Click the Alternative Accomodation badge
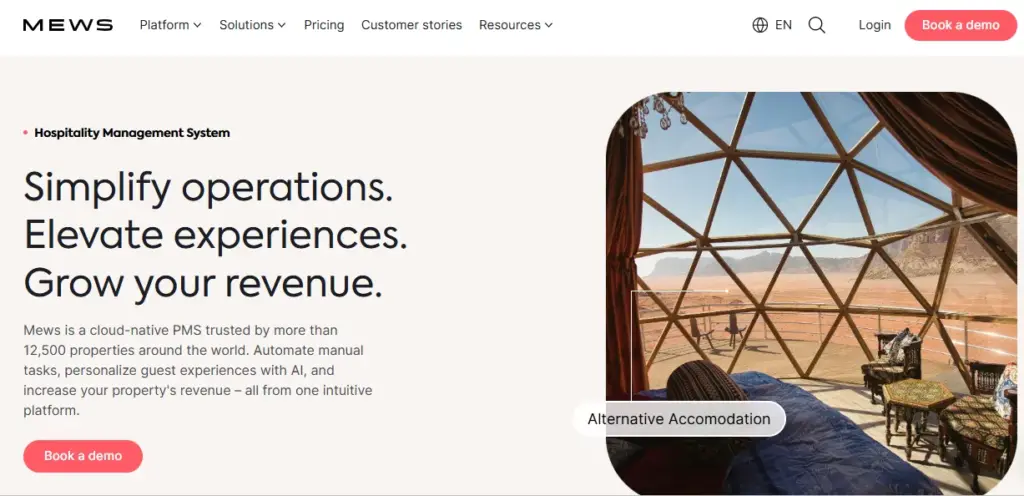1024x496 pixels. click(x=679, y=419)
